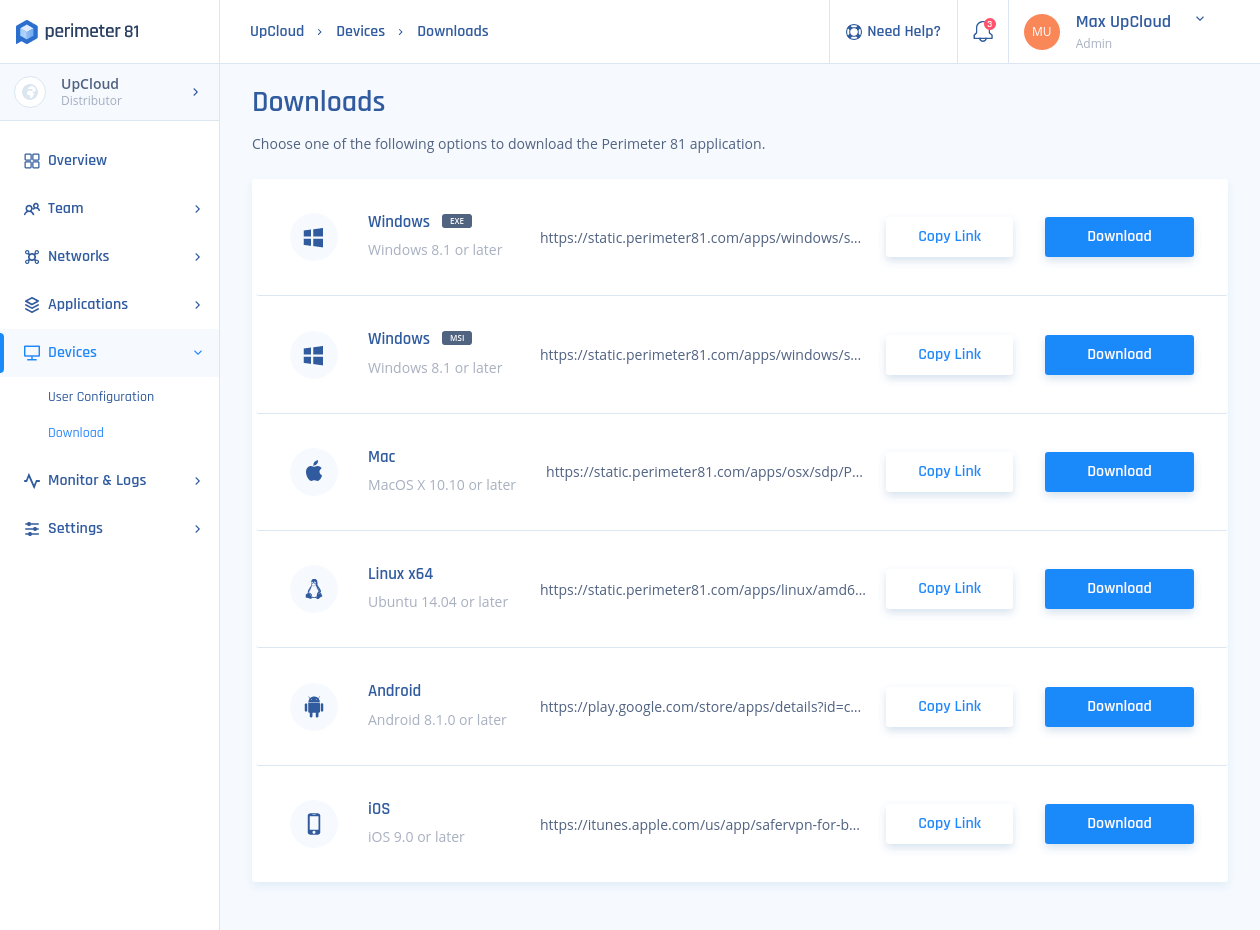Go to Devices in the breadcrumb

pyautogui.click(x=360, y=31)
